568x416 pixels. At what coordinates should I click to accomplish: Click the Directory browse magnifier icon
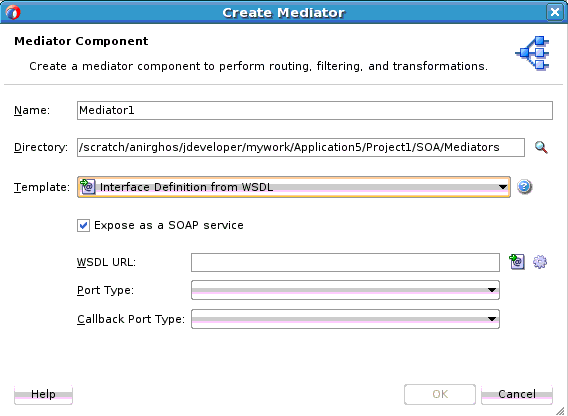tap(541, 147)
